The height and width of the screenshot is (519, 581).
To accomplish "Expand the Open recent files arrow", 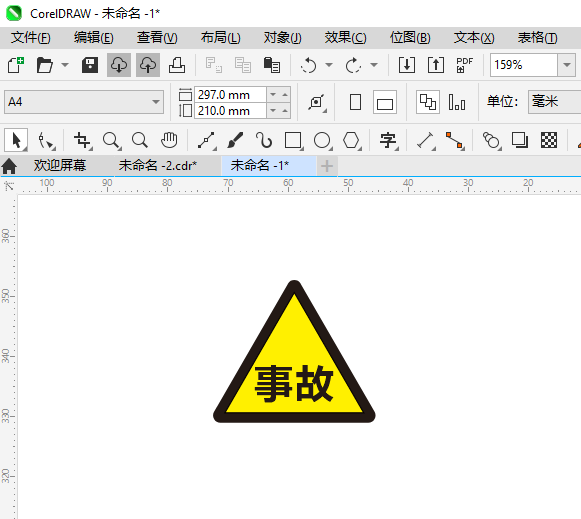I will (65, 65).
